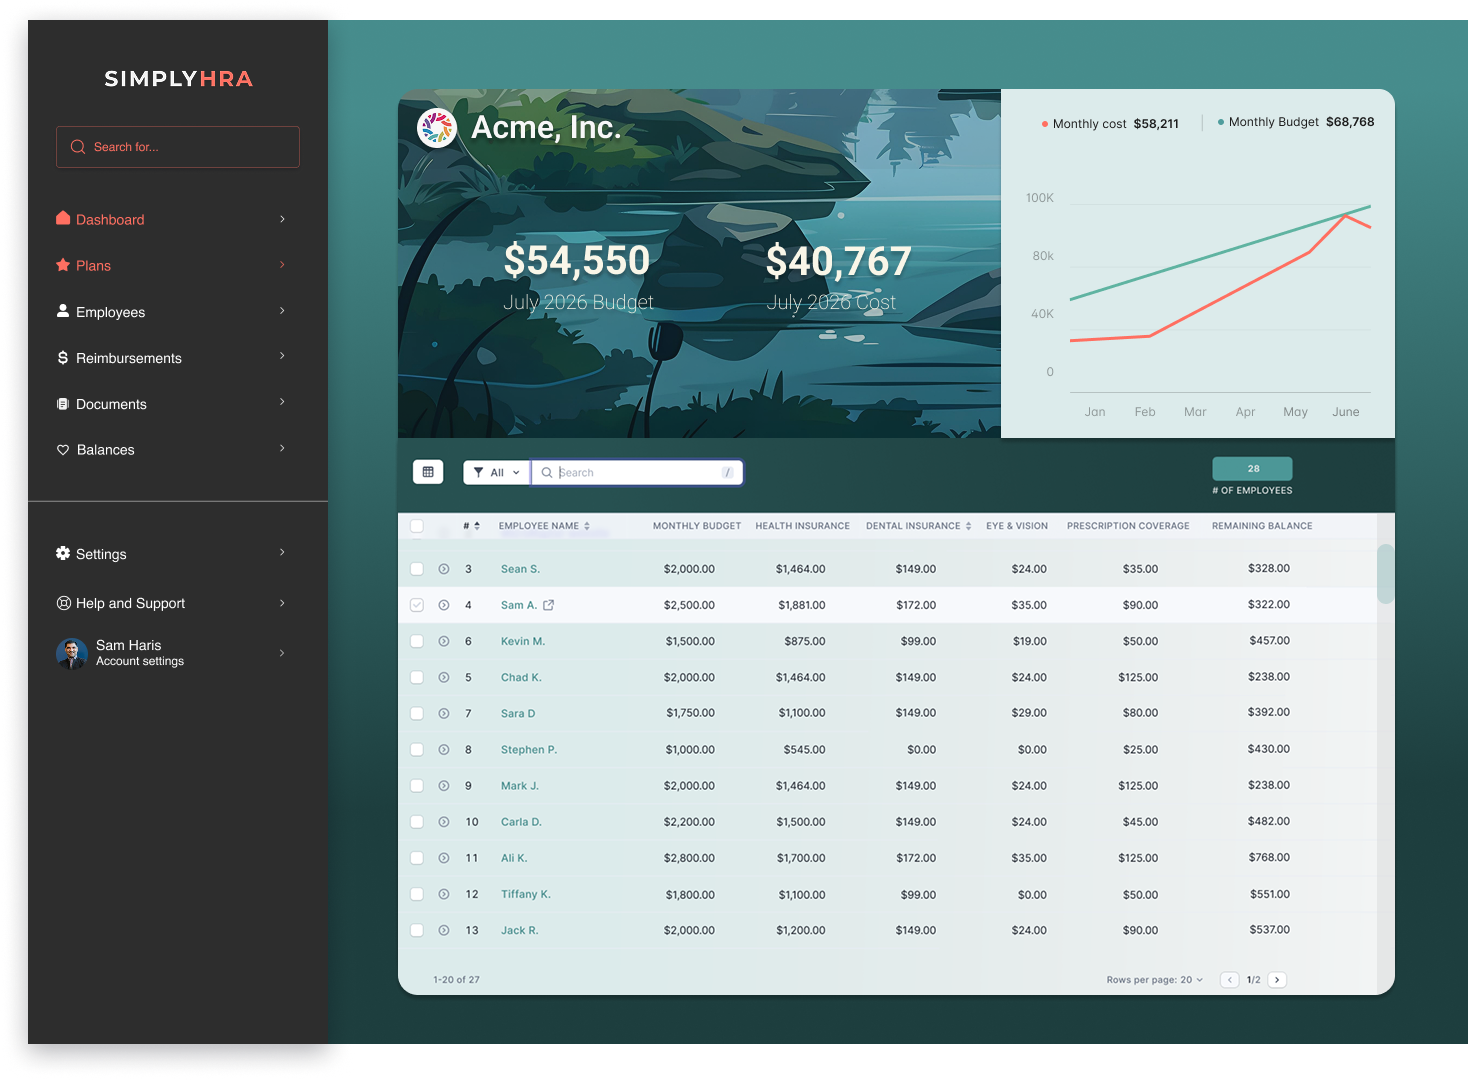
Task: Toggle the select-all header checkbox
Action: tap(417, 526)
